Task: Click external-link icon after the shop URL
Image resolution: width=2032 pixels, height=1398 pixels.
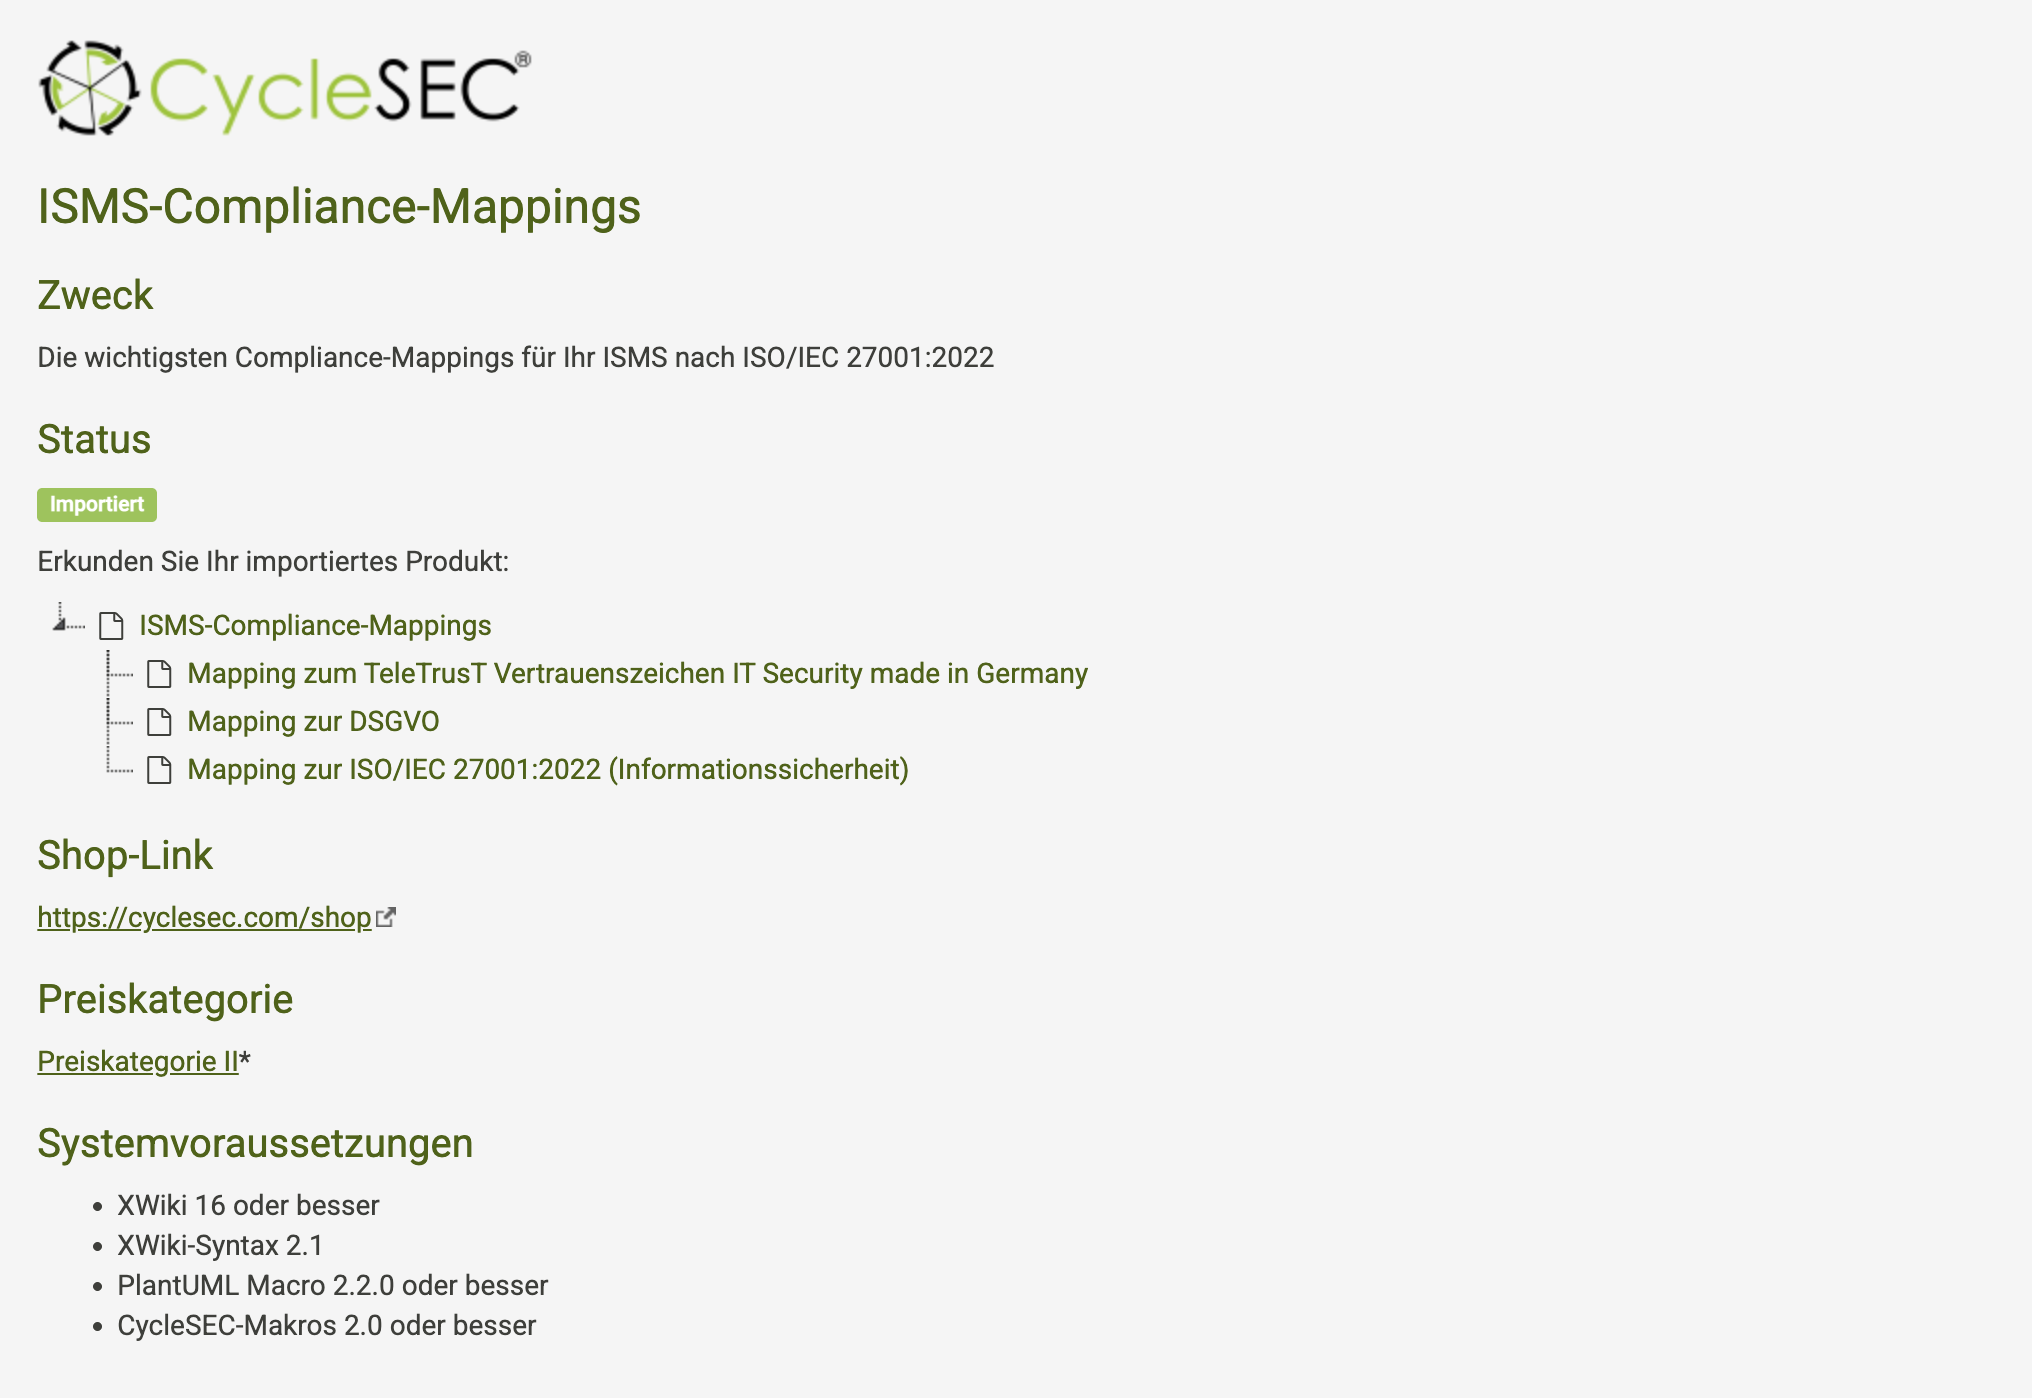Action: (x=386, y=917)
